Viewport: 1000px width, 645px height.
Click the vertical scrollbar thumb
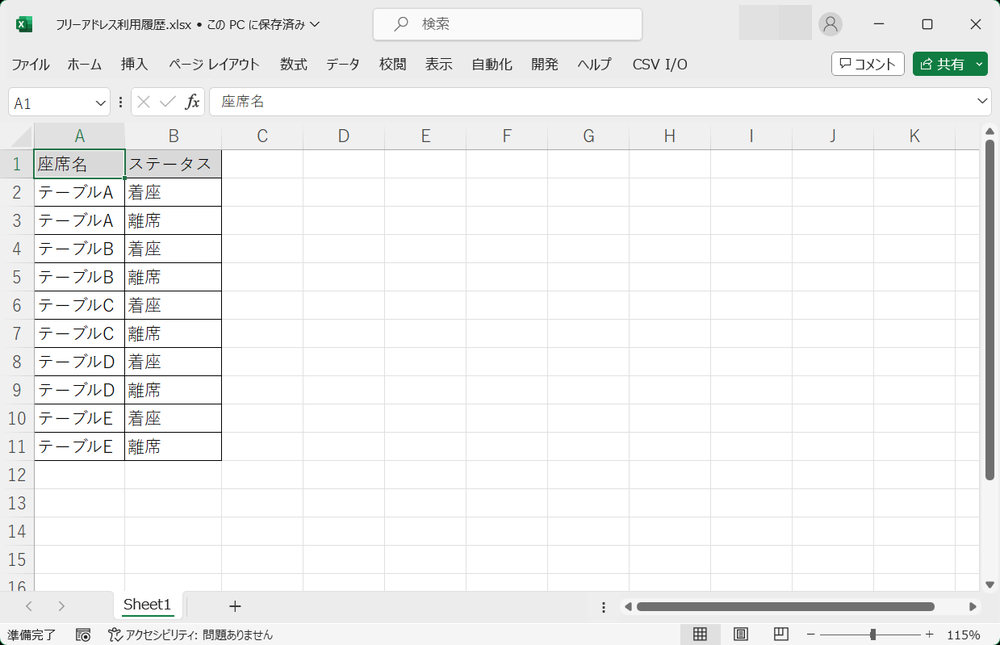tap(989, 309)
